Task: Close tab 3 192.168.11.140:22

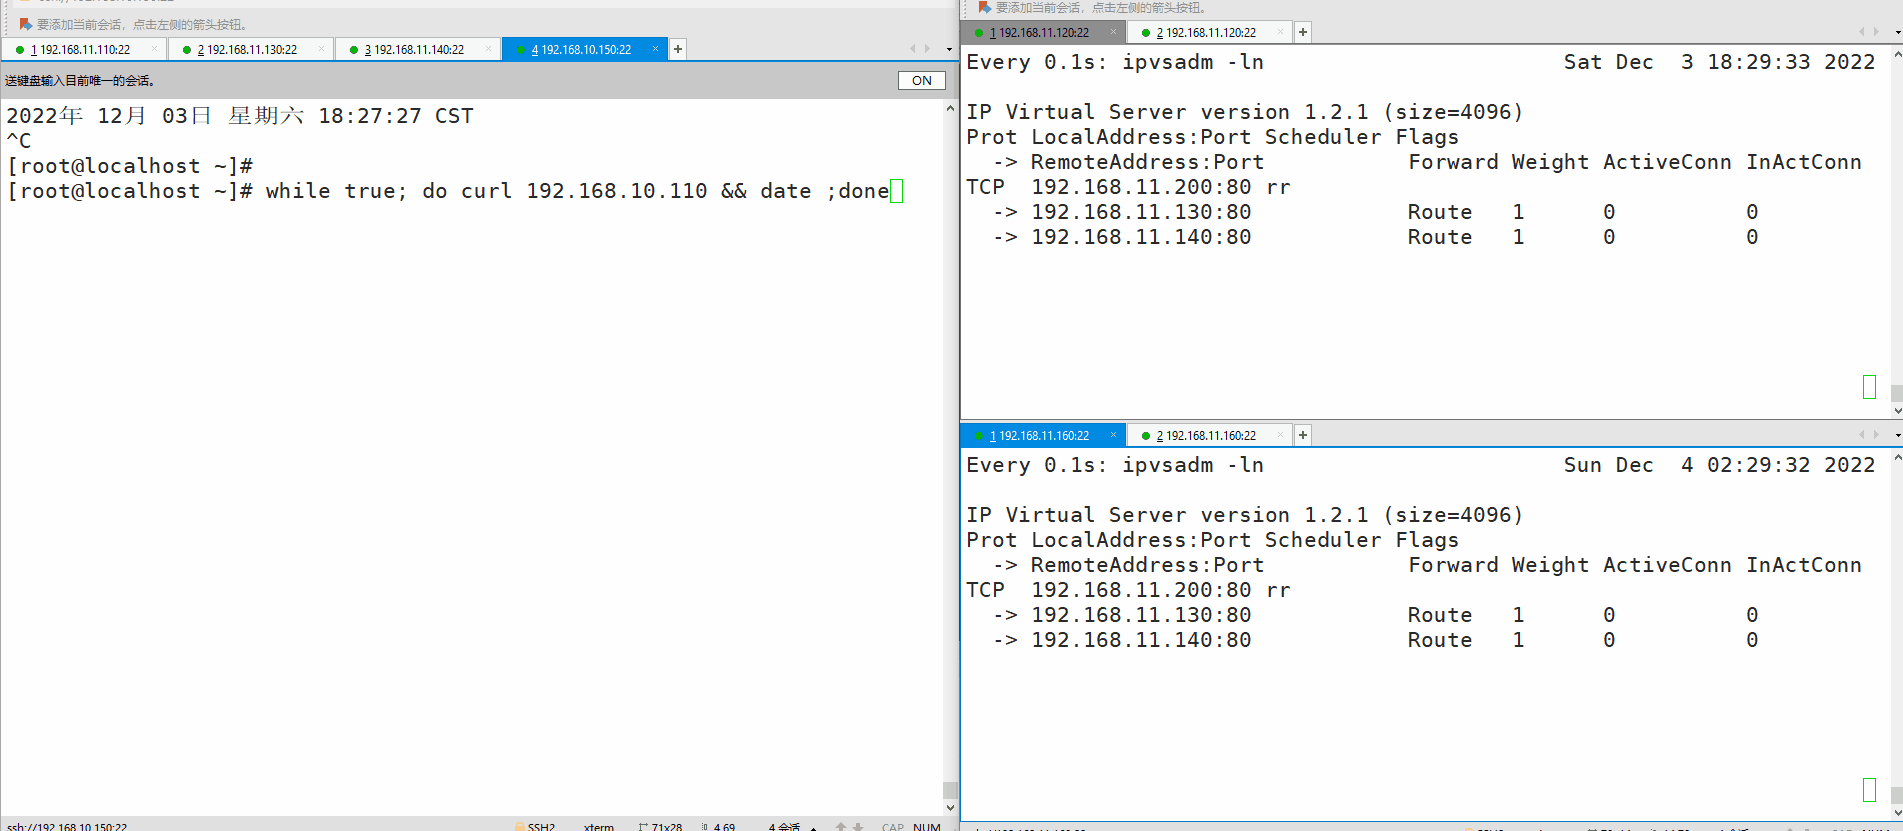Action: [x=488, y=49]
